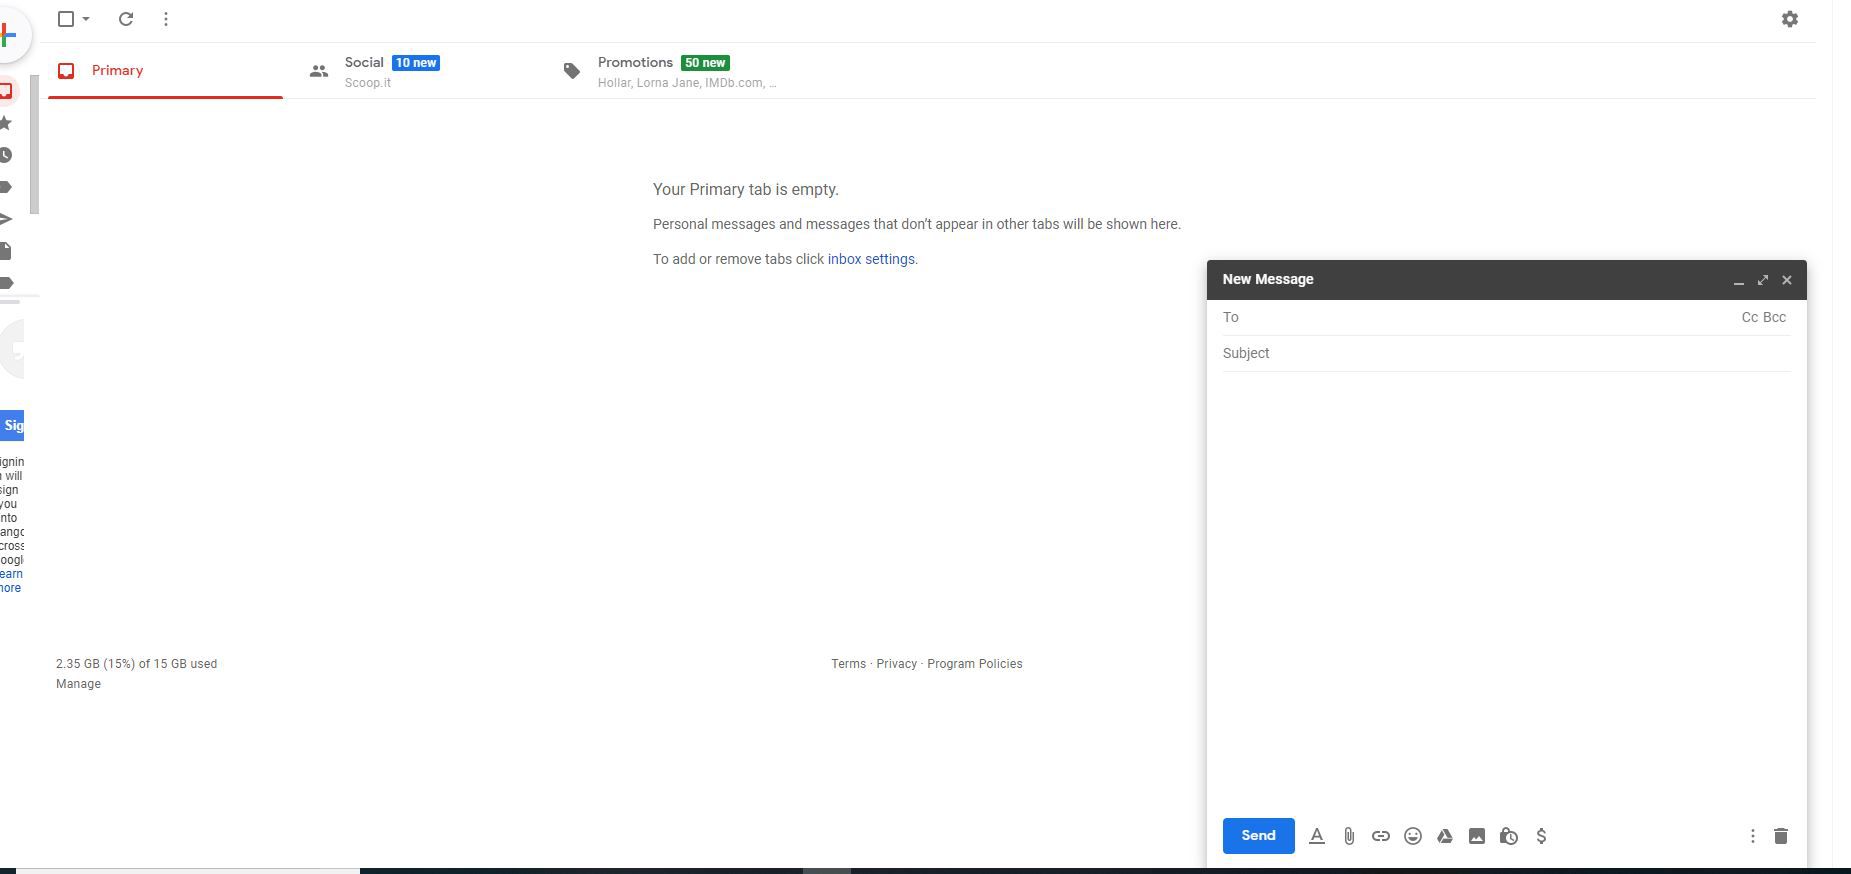Image resolution: width=1851 pixels, height=874 pixels.
Task: Open the select dropdown arrow
Action: tap(86, 19)
